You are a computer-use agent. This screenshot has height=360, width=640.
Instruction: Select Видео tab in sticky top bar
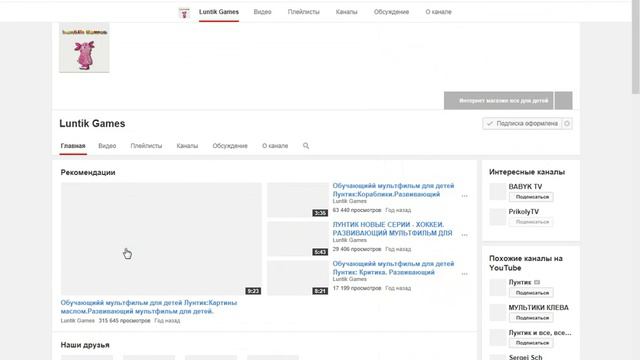[x=262, y=12]
